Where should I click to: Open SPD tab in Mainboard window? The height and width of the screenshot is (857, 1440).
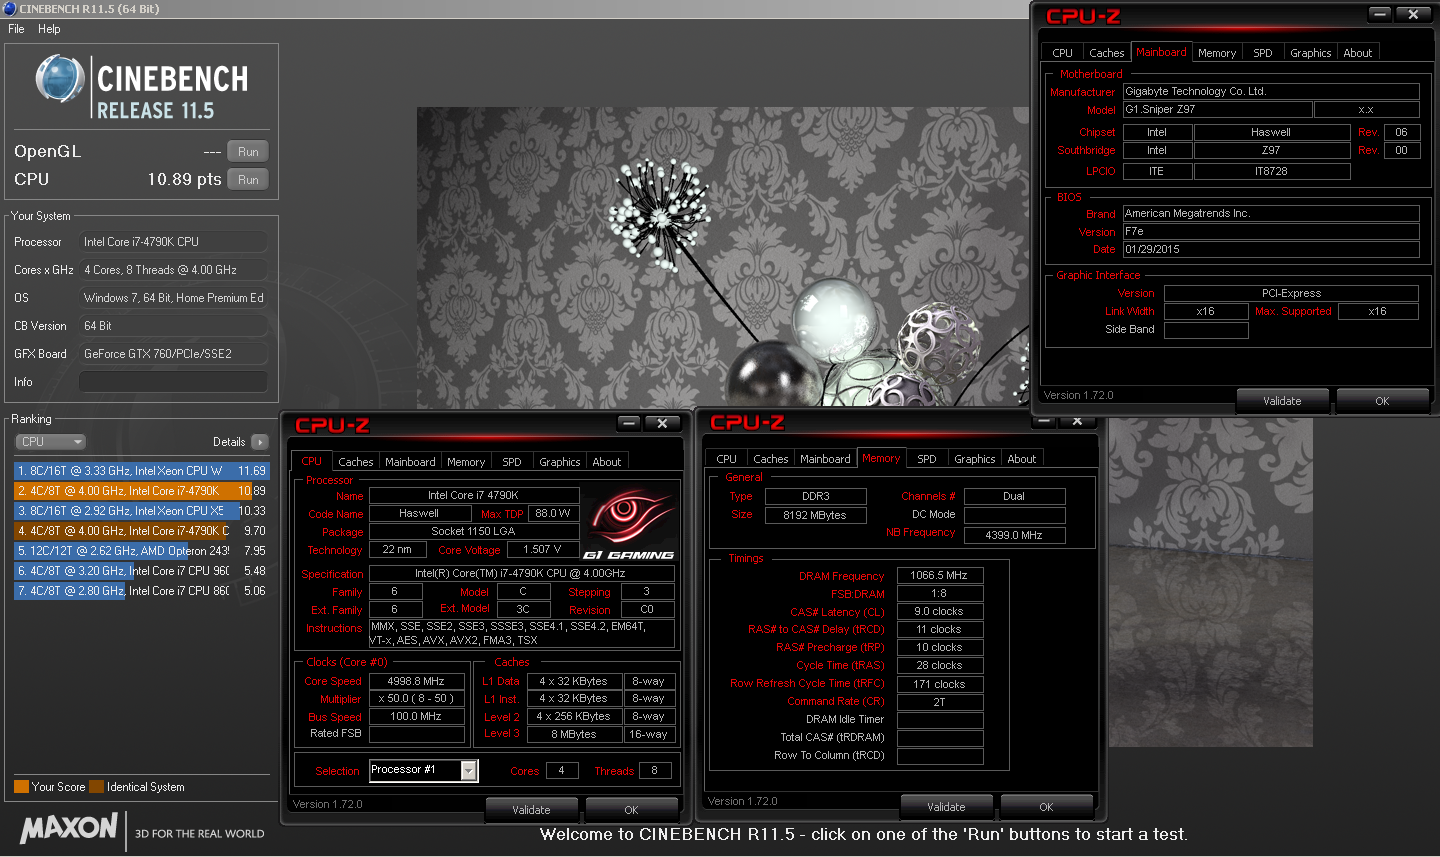[x=1263, y=53]
